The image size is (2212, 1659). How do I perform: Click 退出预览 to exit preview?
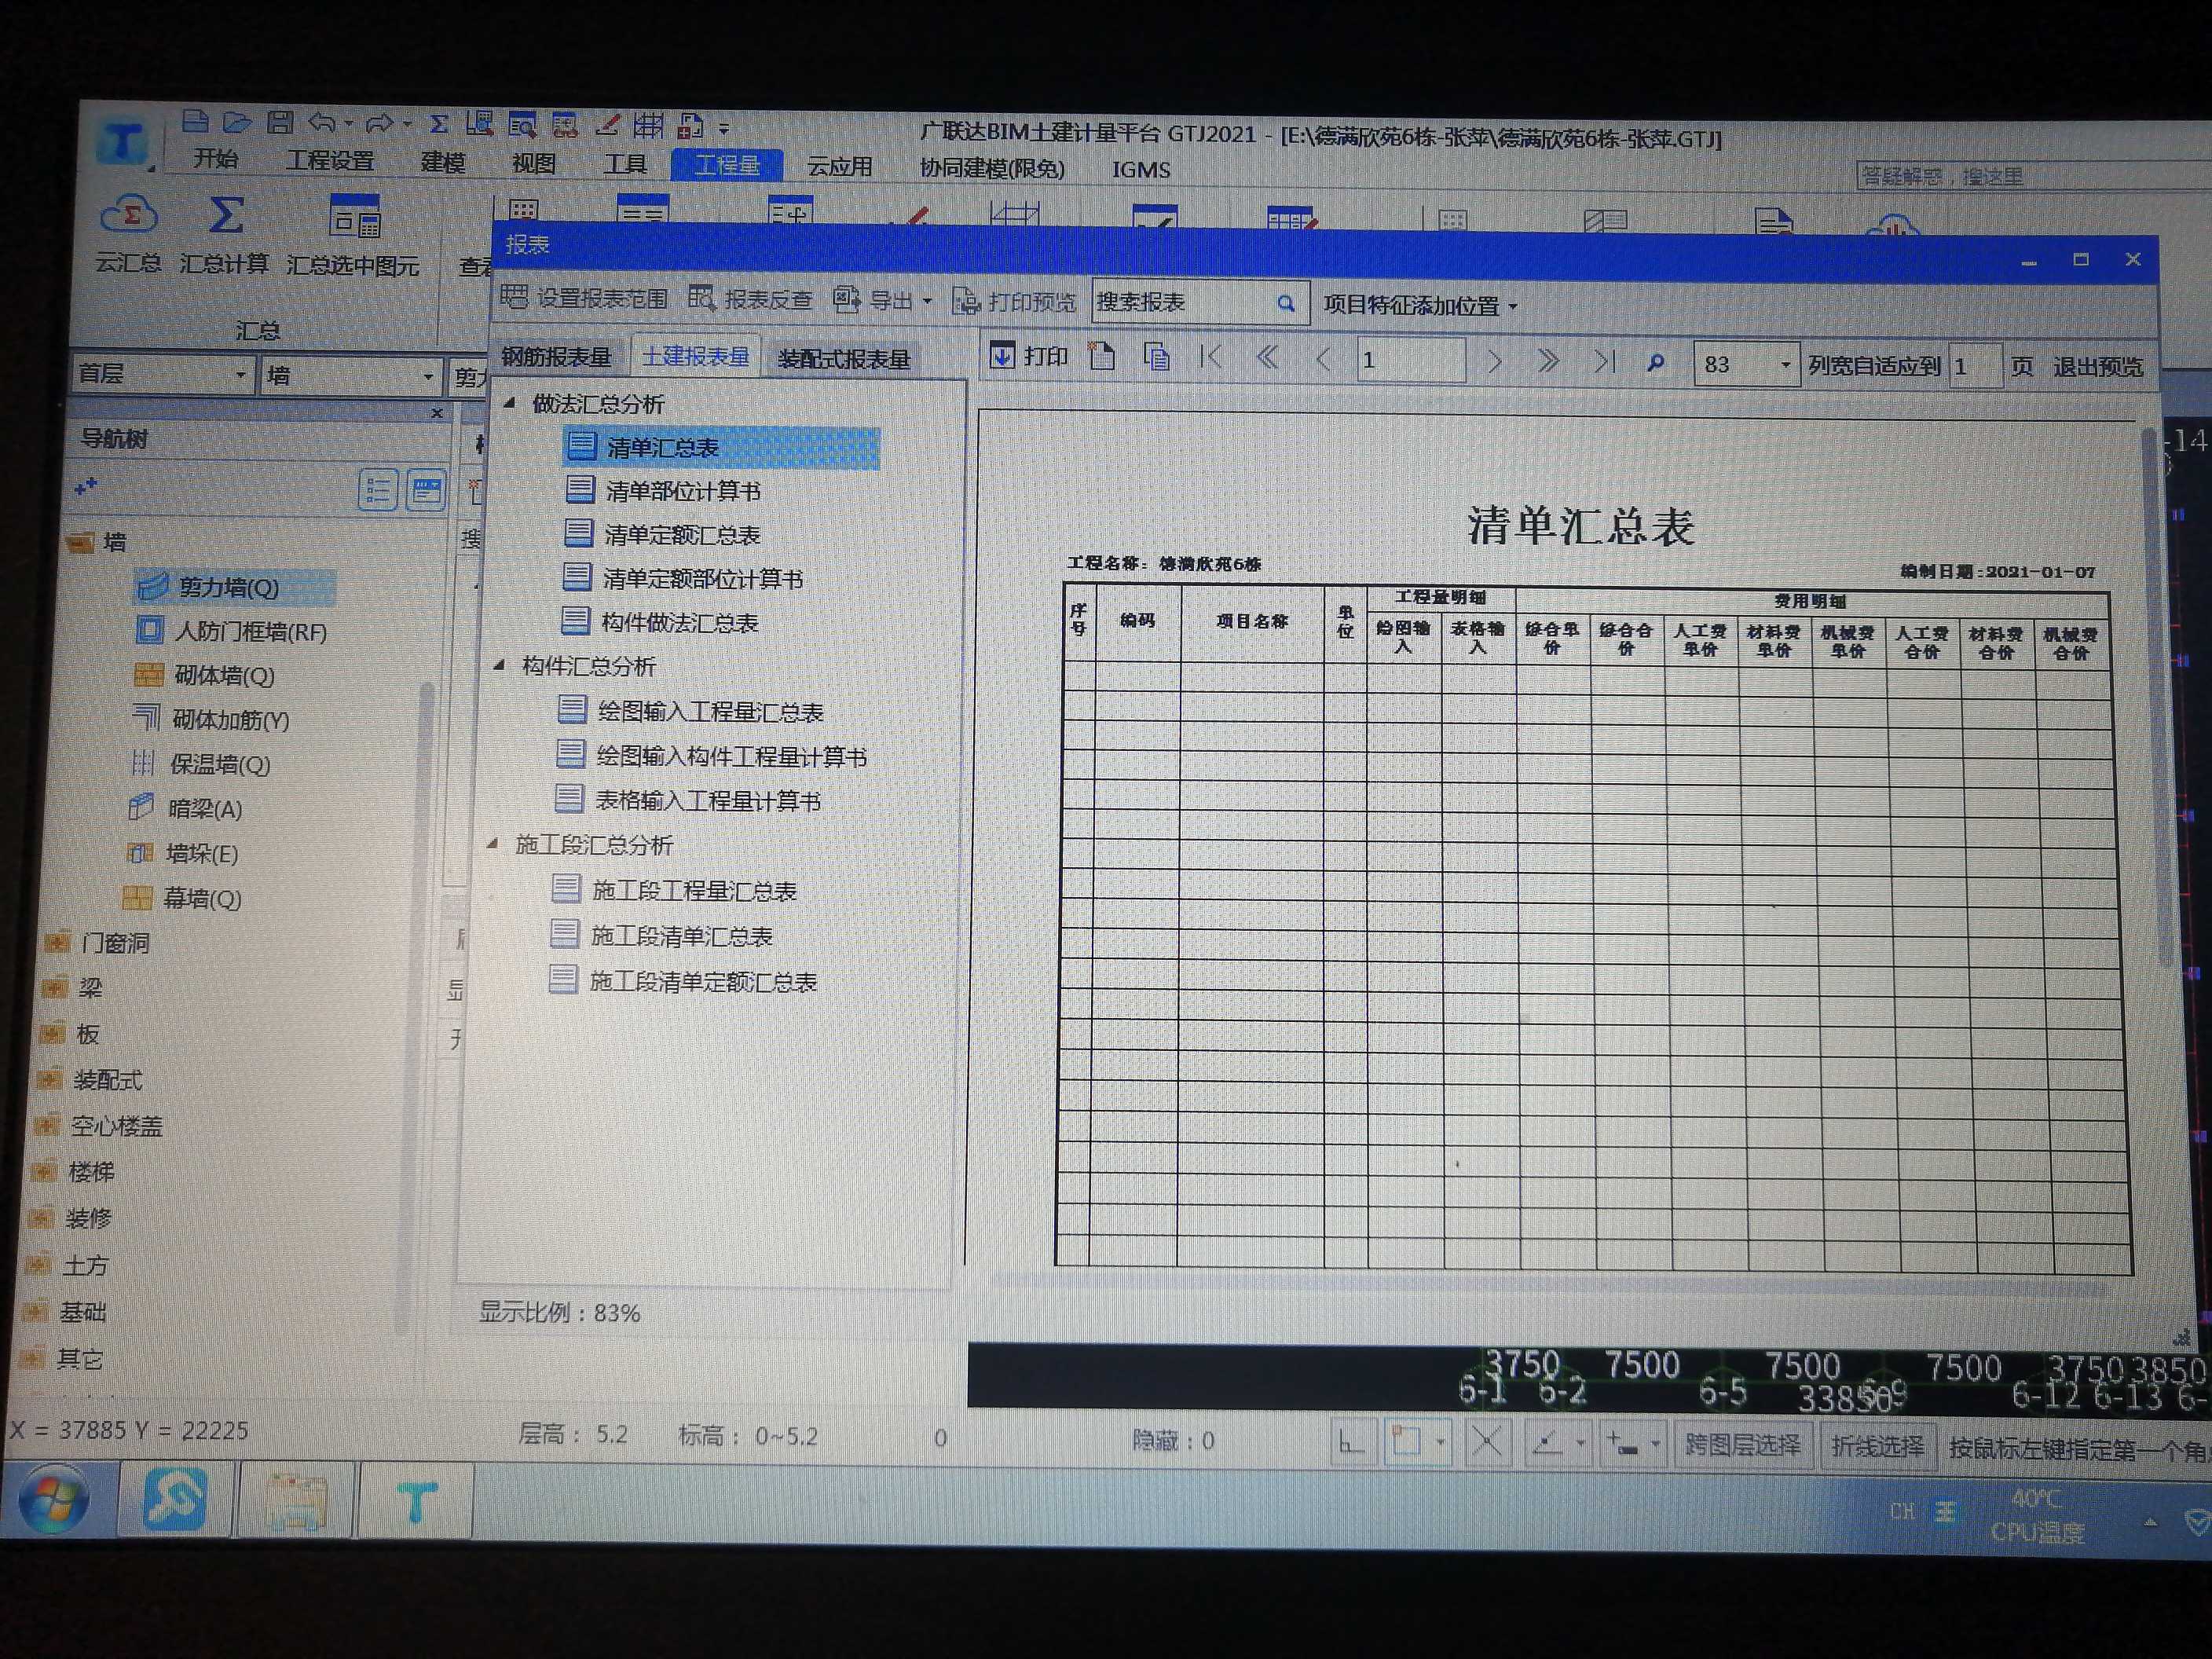pos(2098,367)
